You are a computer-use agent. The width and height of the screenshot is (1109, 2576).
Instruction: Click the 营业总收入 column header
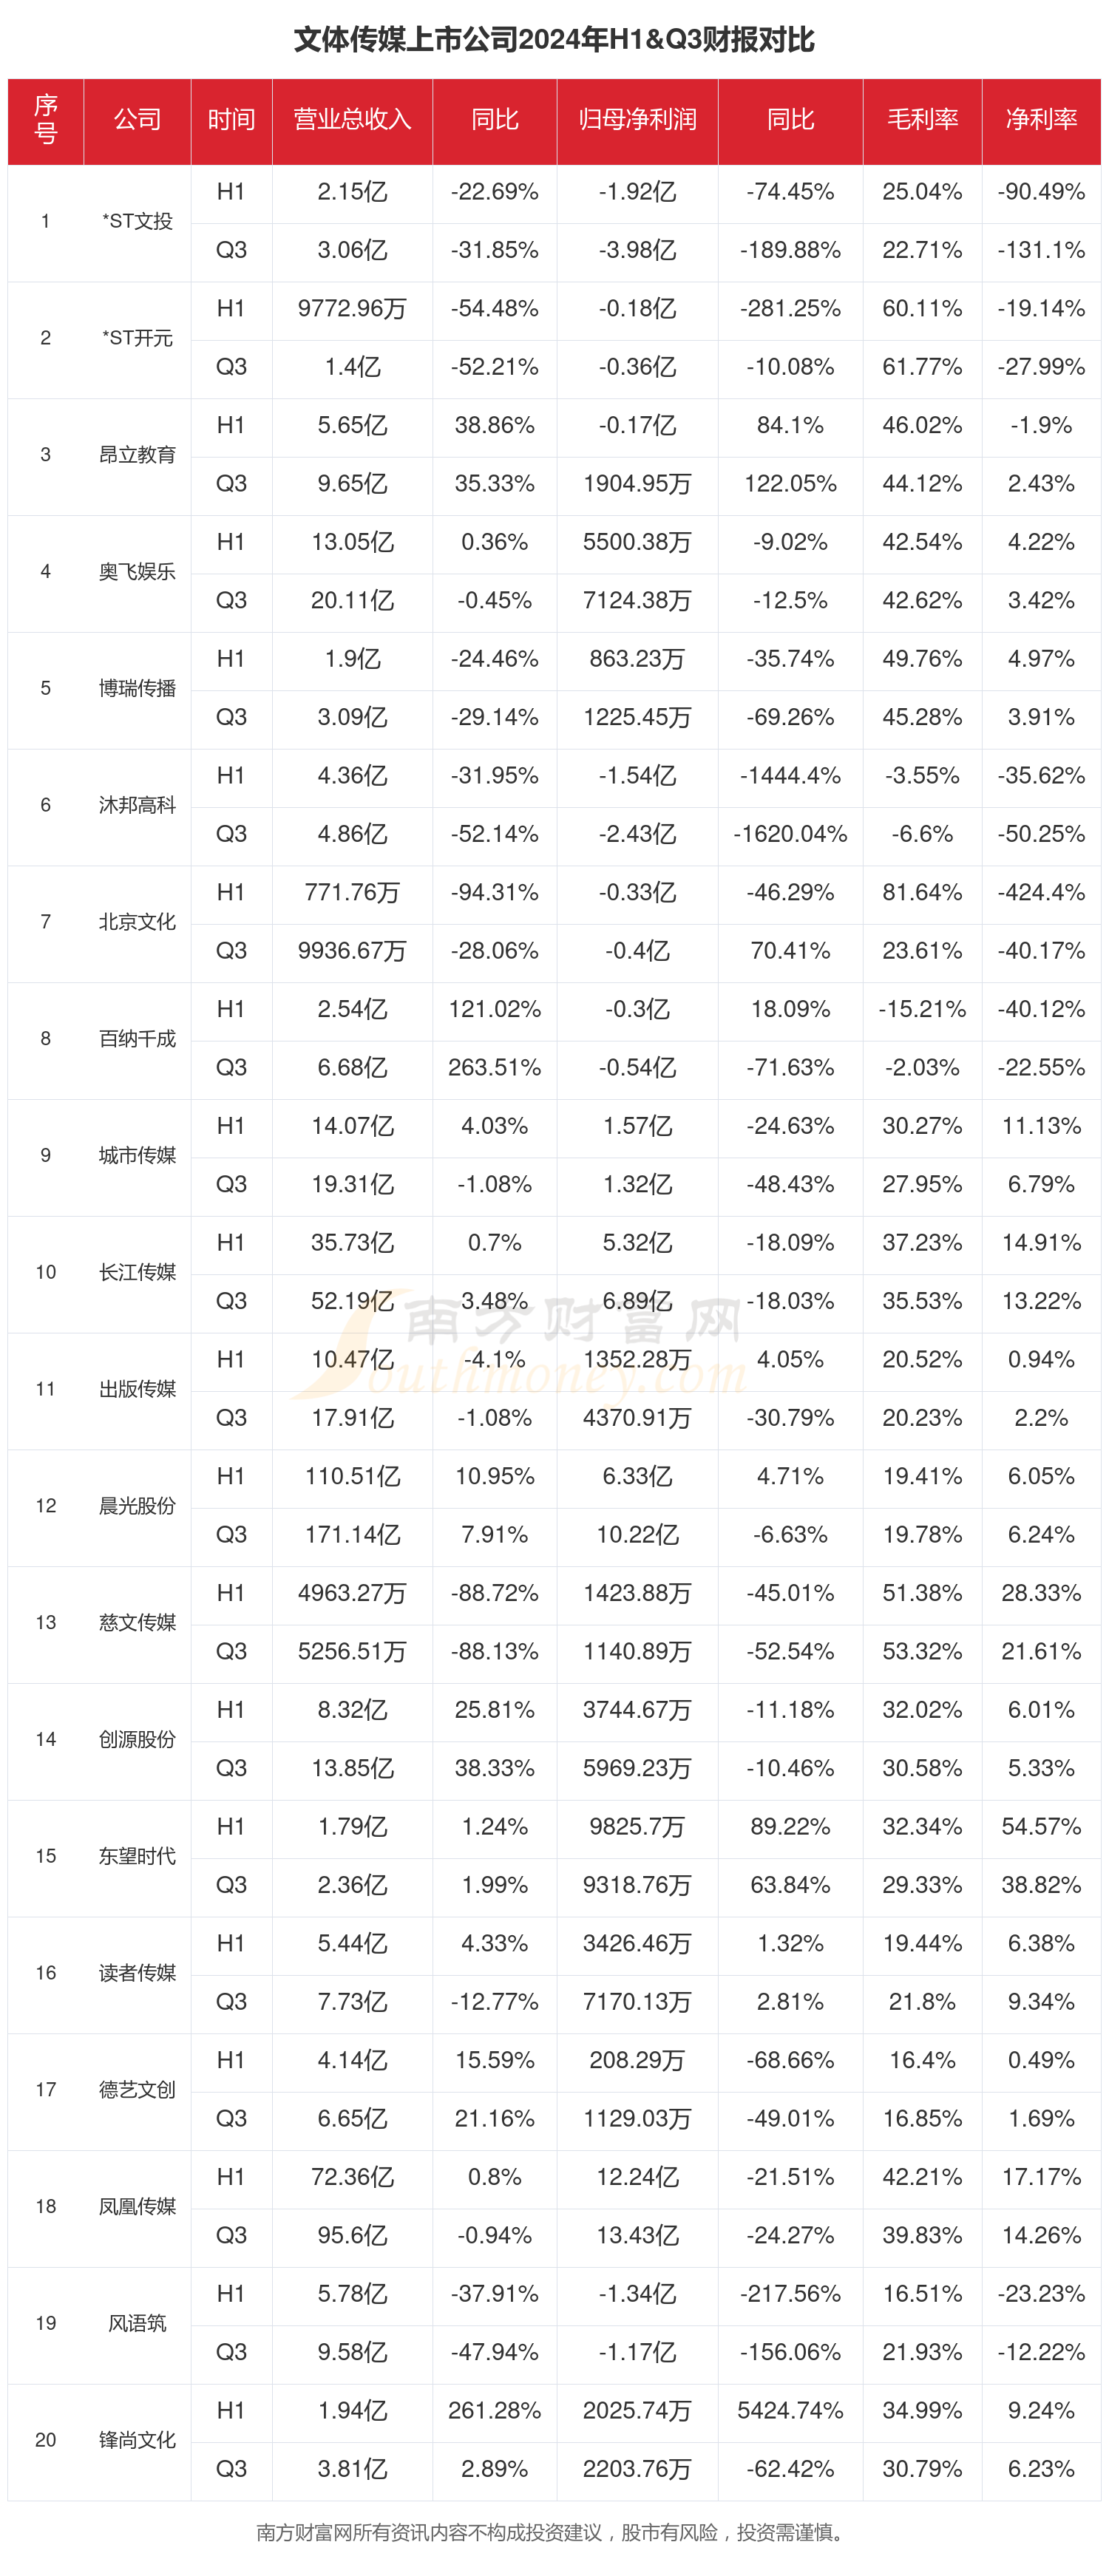[352, 120]
